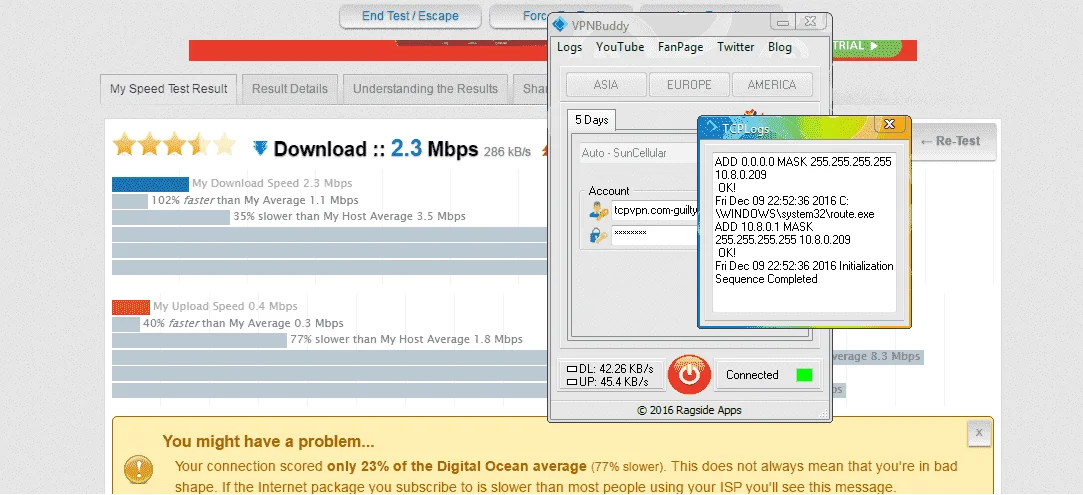Click the UP: 45.4 KB/s readout
This screenshot has width=1083, height=495.
click(x=613, y=382)
